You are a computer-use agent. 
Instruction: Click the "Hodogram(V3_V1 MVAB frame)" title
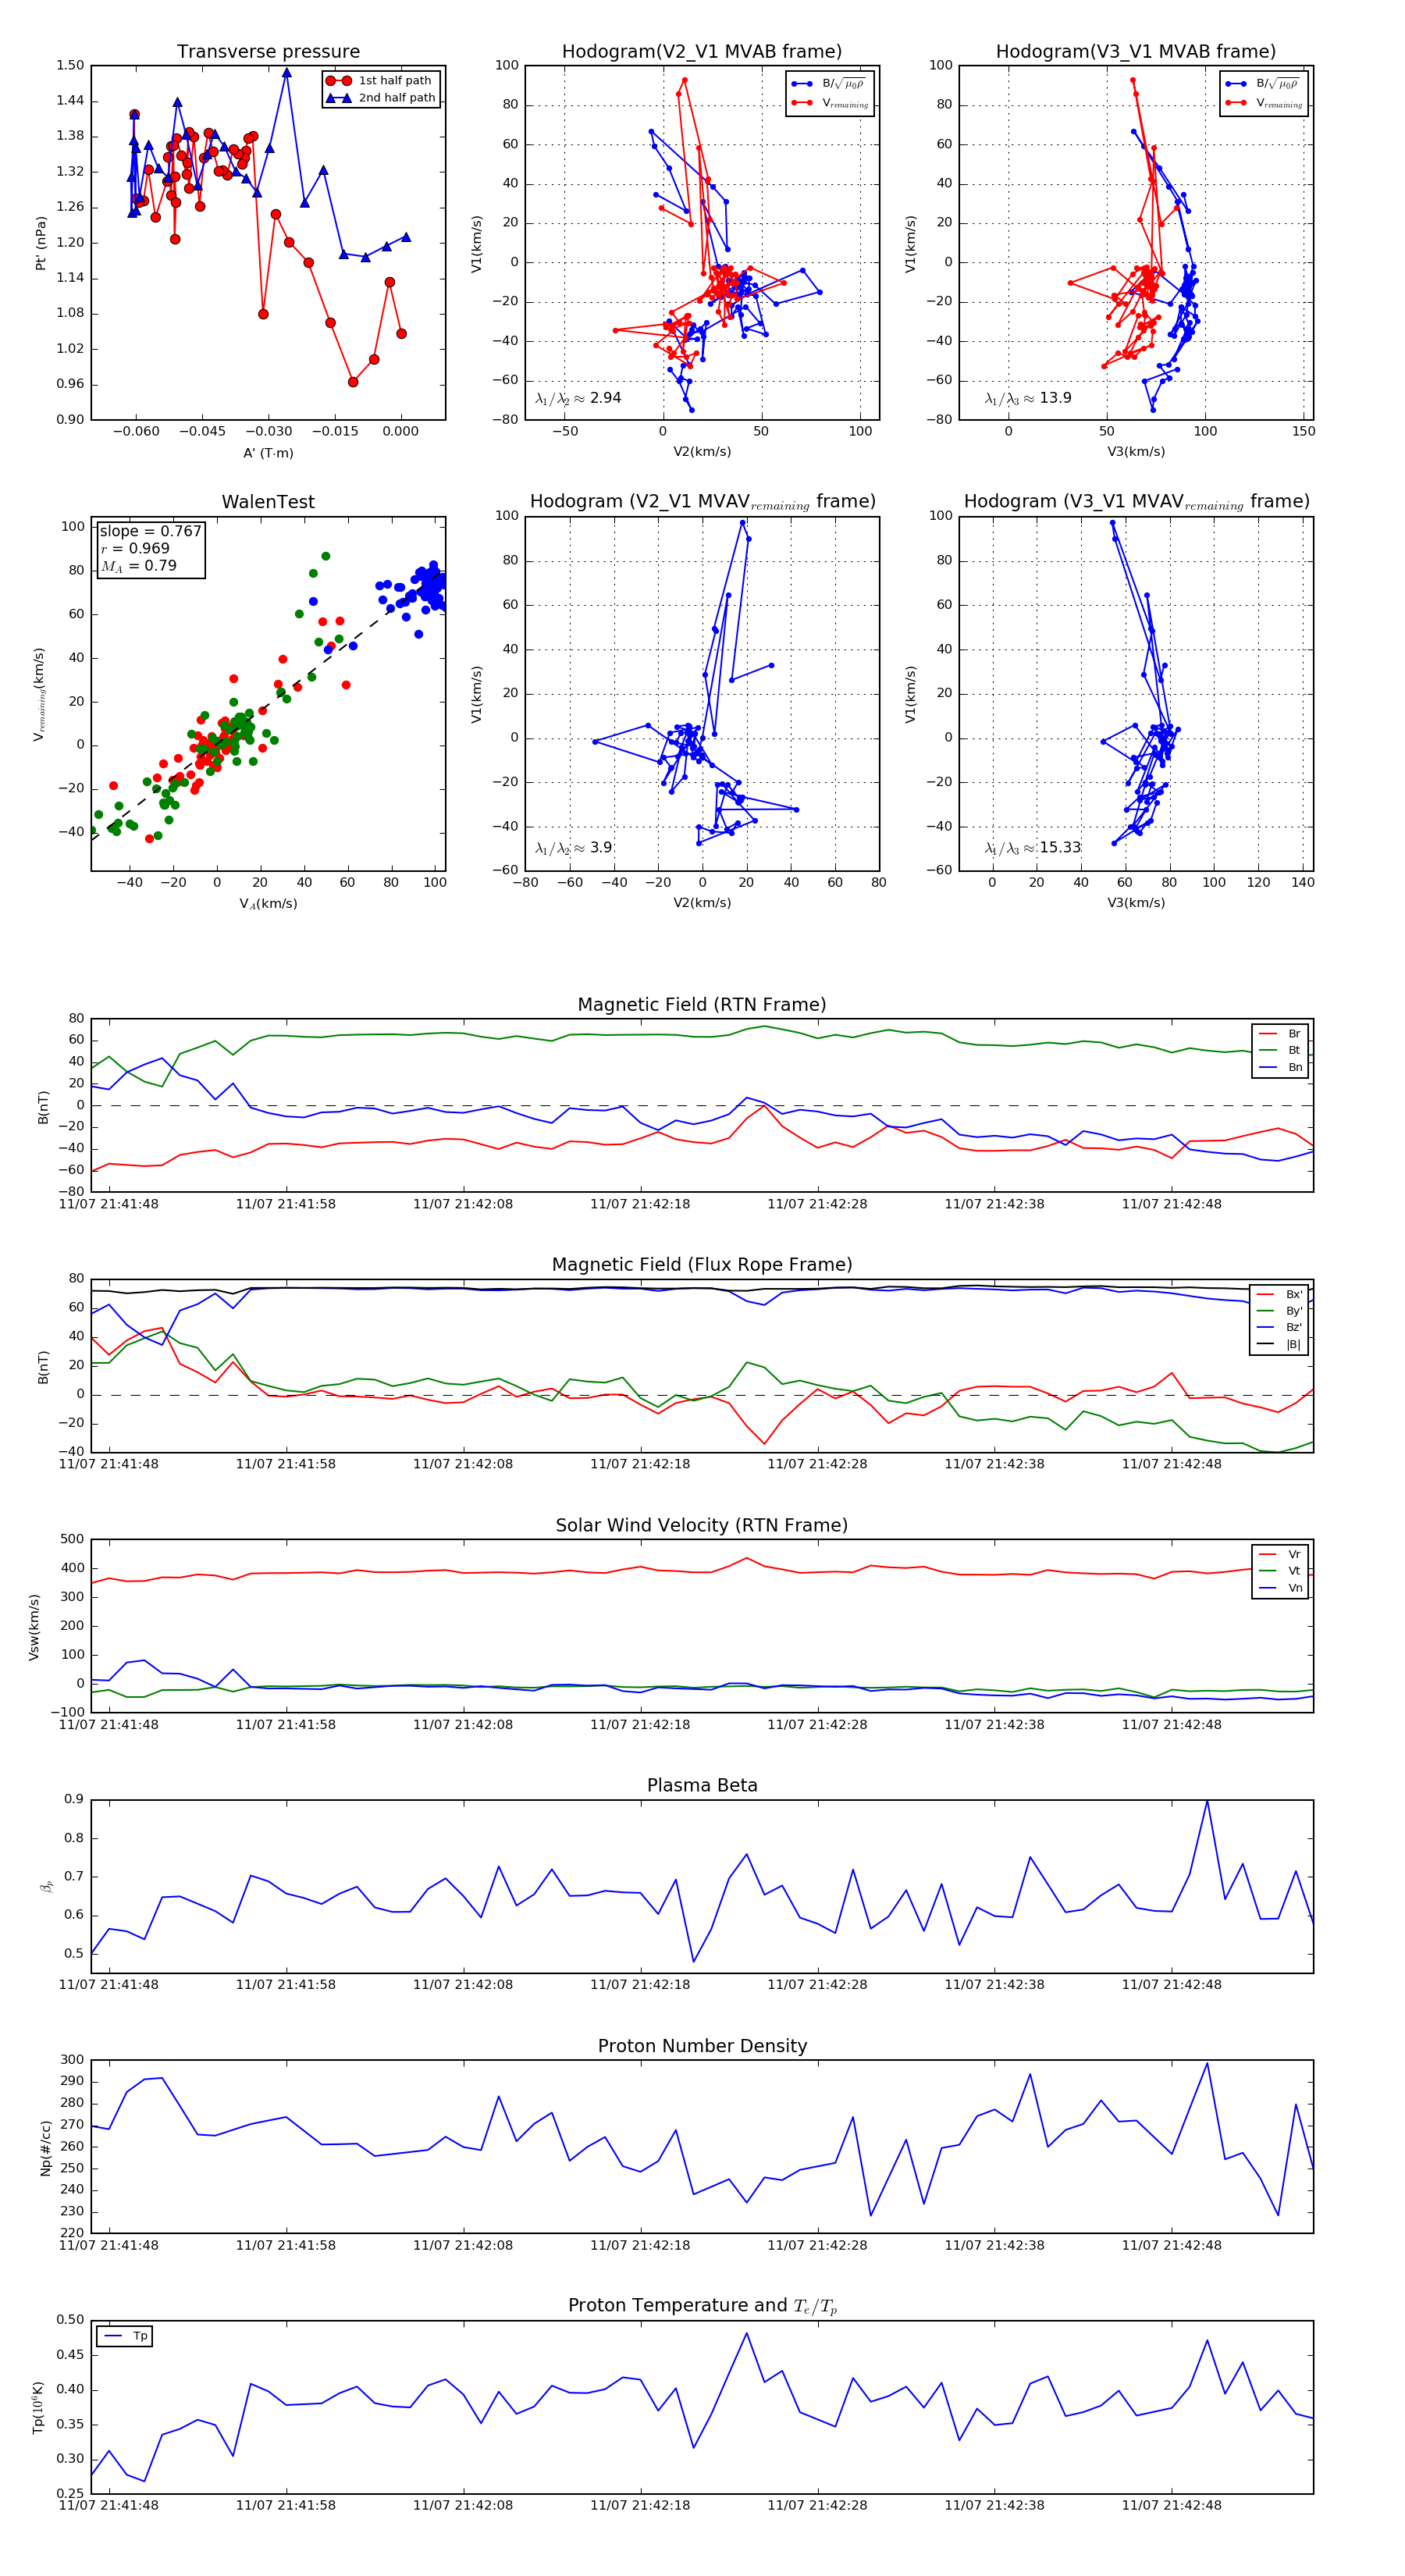[x=1136, y=52]
